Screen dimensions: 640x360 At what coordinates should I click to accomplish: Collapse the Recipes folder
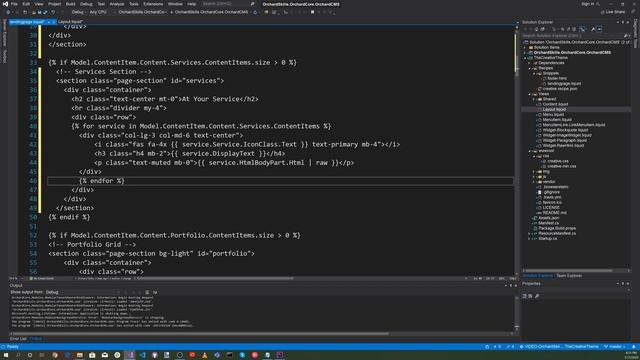pos(530,68)
